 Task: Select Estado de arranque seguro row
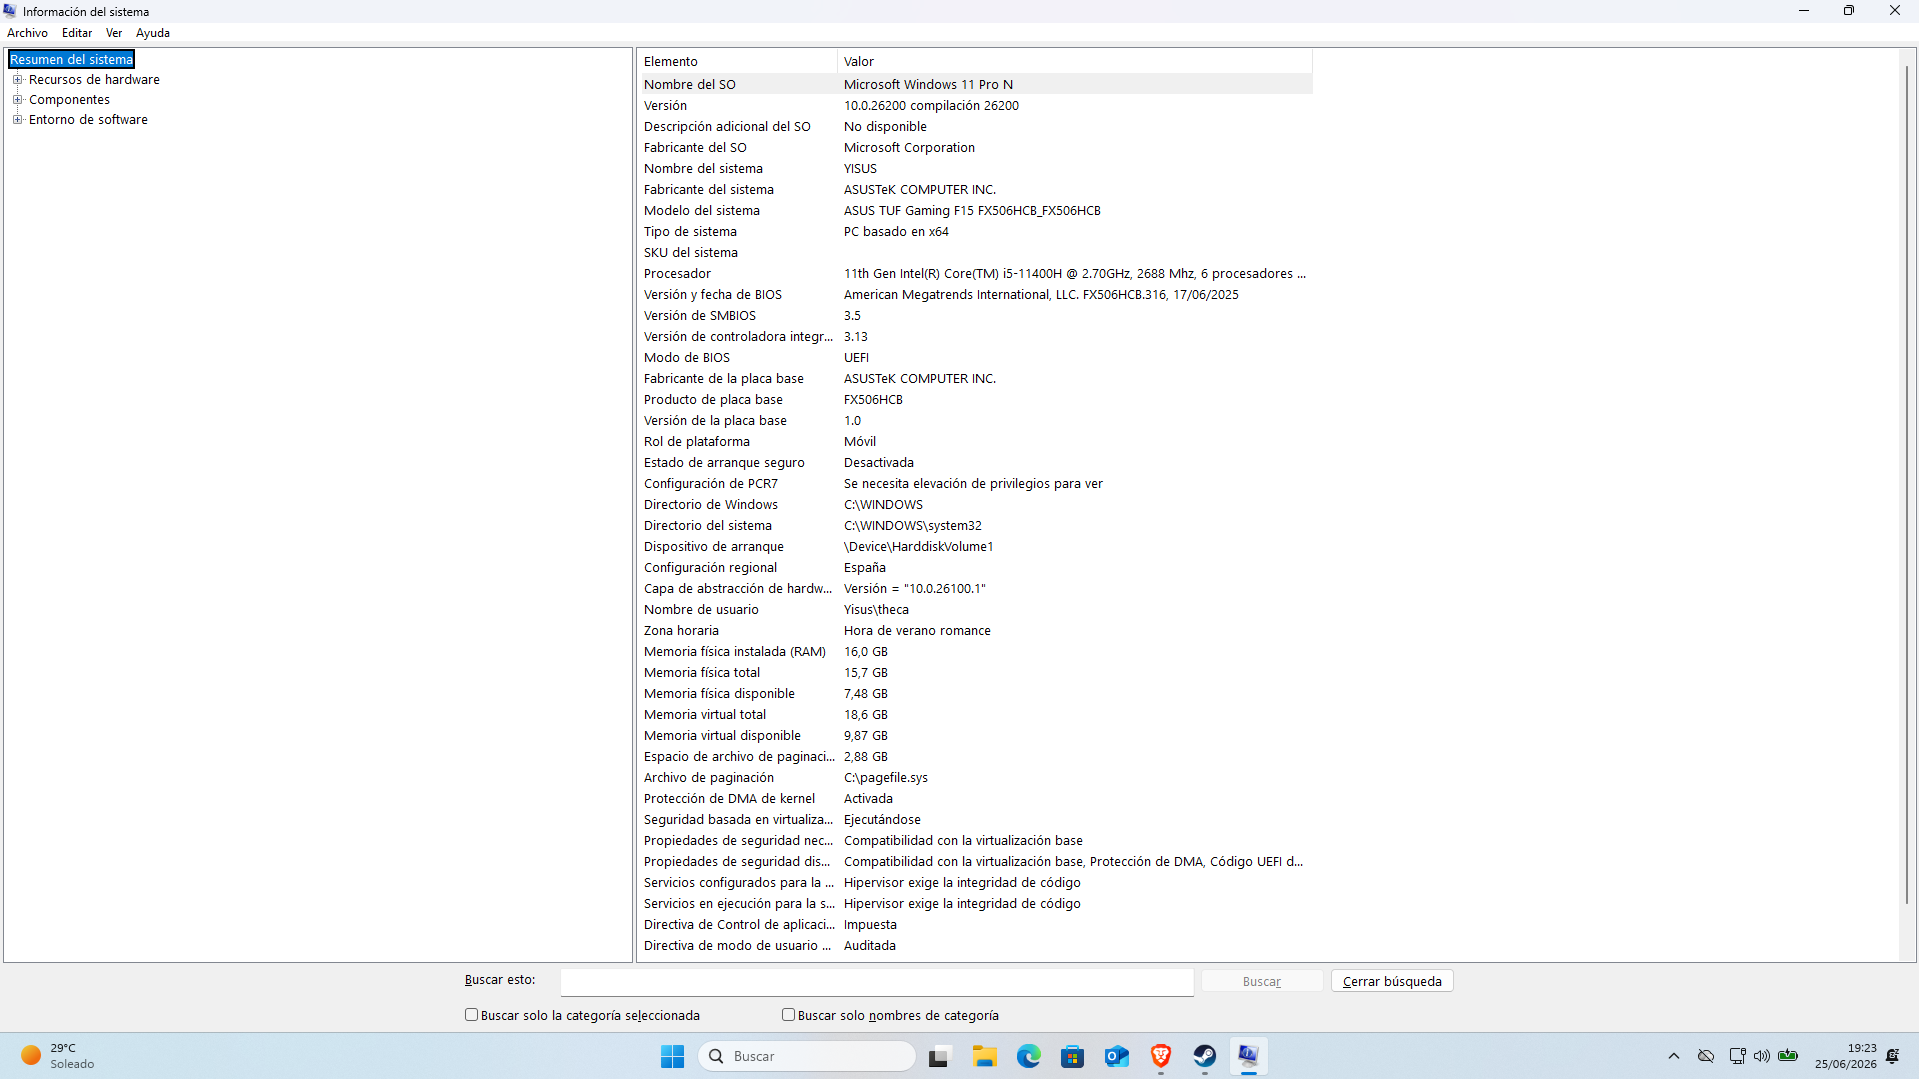click(975, 463)
